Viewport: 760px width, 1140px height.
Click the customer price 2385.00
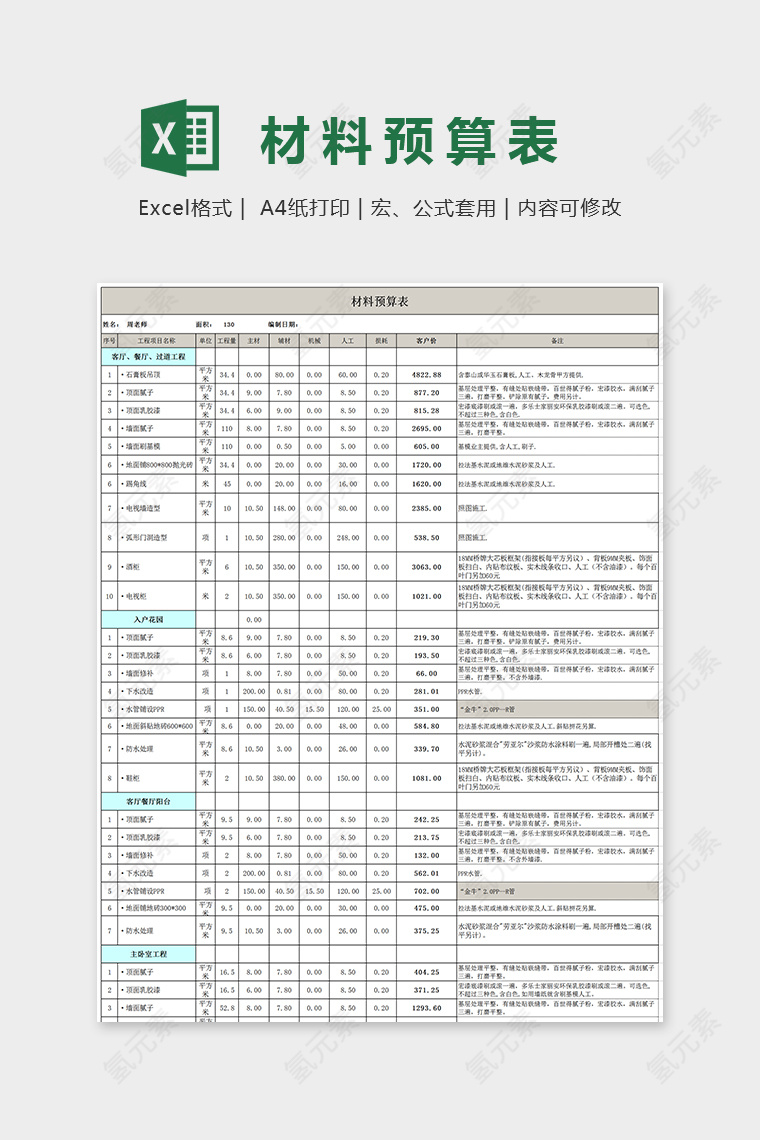coord(426,508)
